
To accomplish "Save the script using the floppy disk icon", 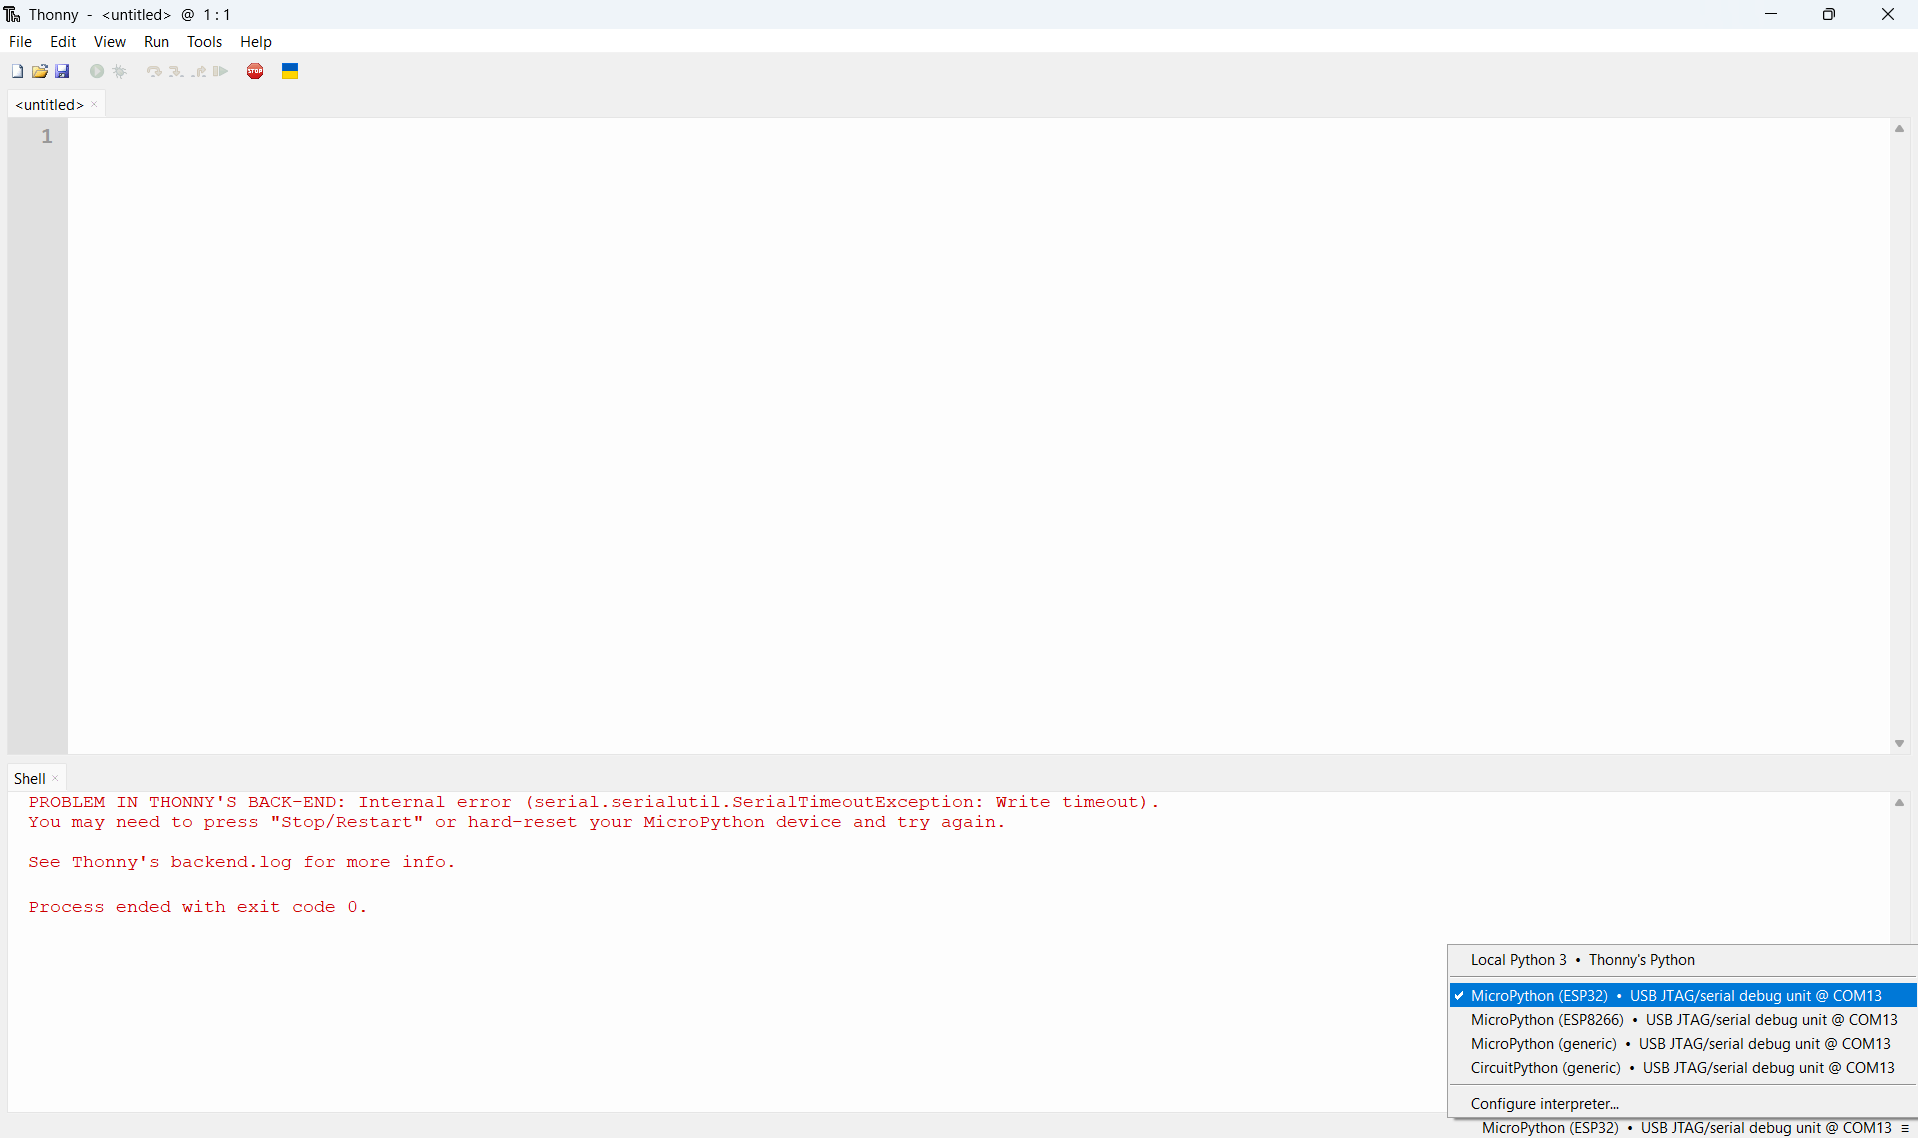I will pos(62,71).
